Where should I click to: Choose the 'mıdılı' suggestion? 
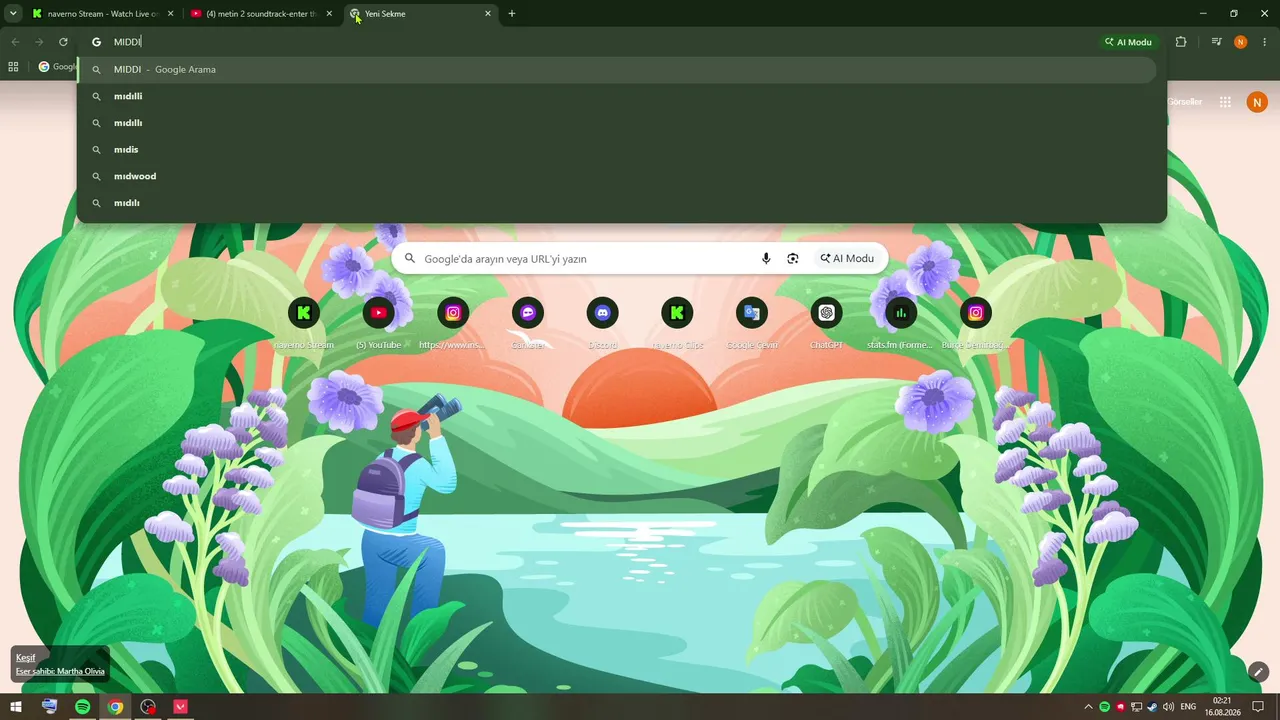(x=617, y=203)
